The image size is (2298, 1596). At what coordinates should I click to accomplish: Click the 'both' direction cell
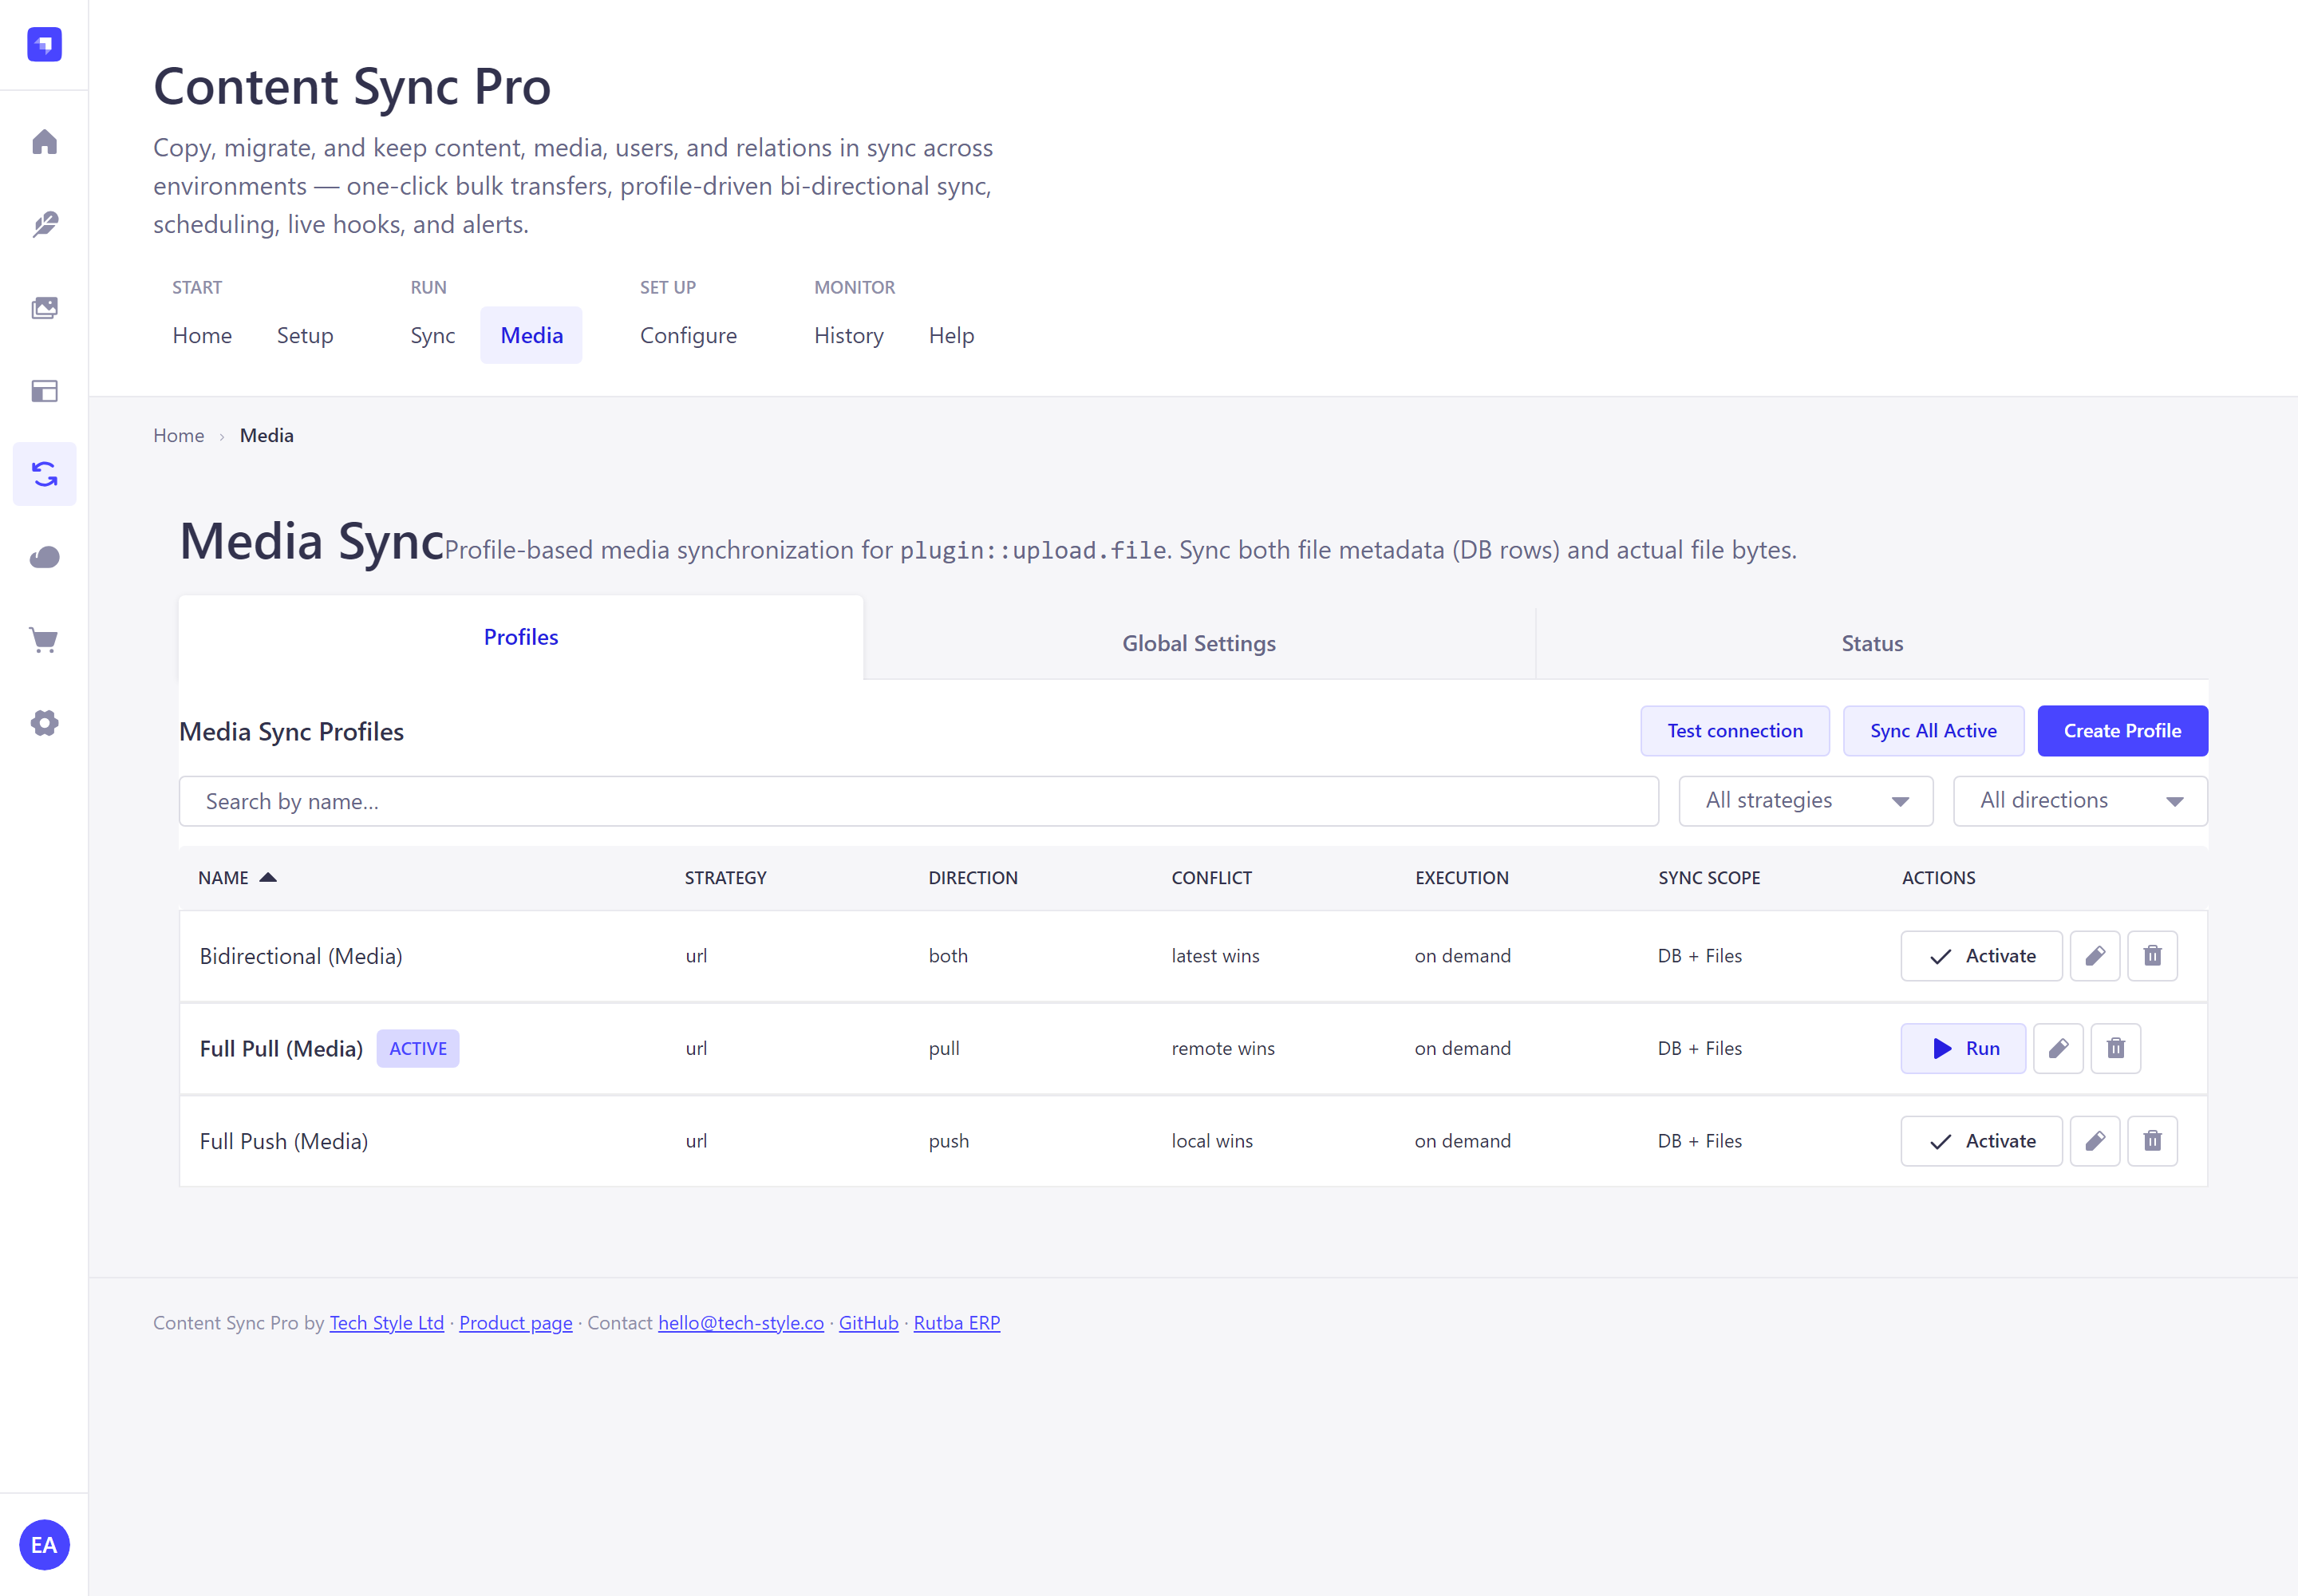pos(948,956)
